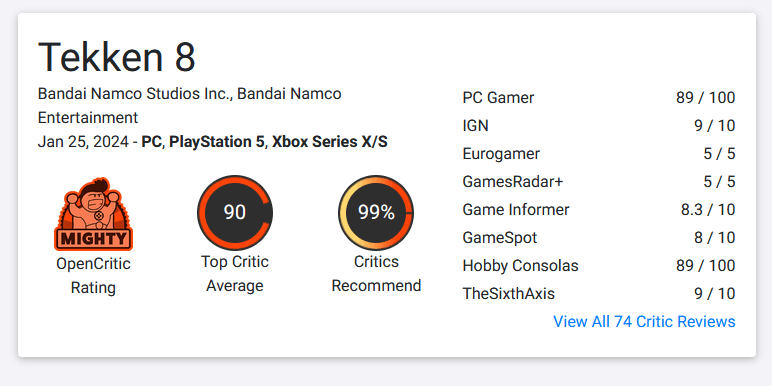
Task: Select the PlayStation 5 platform text
Action: coord(217,142)
